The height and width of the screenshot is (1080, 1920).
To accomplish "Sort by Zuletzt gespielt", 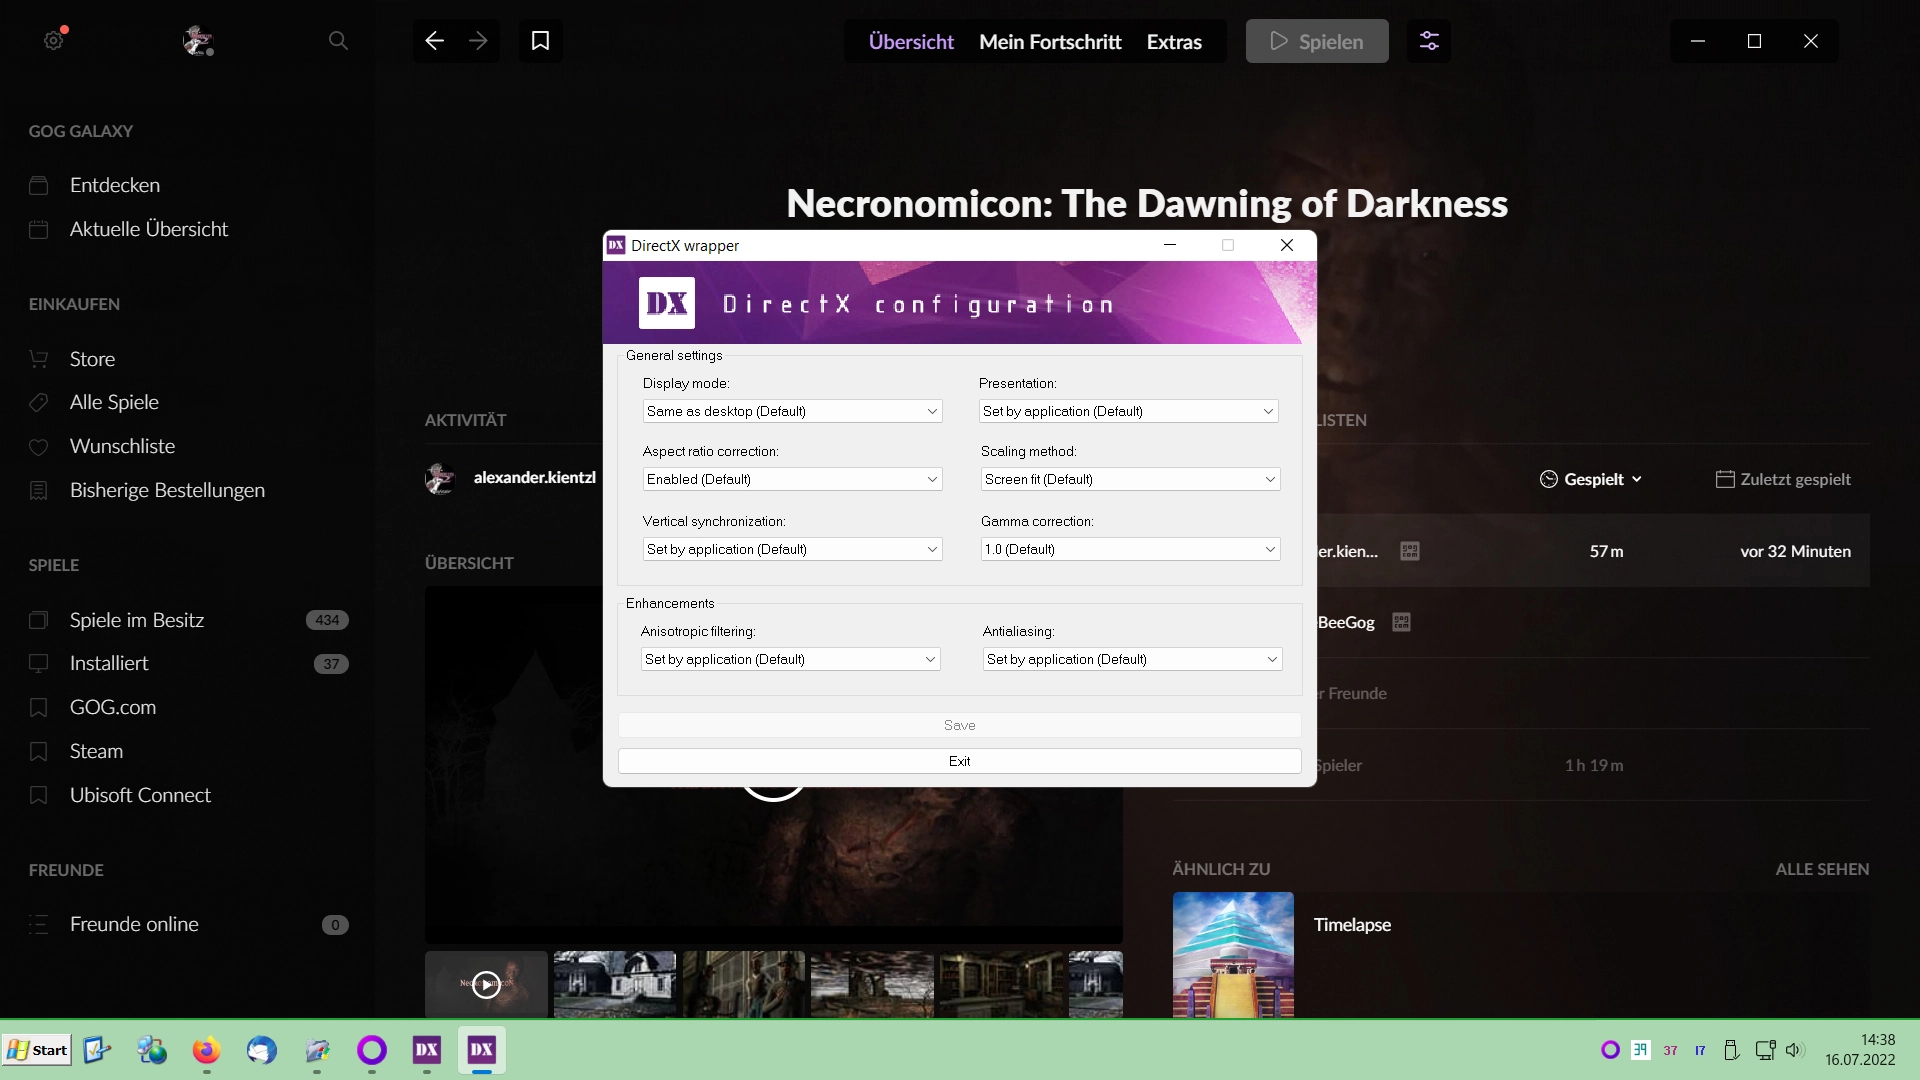I will pos(1783,479).
